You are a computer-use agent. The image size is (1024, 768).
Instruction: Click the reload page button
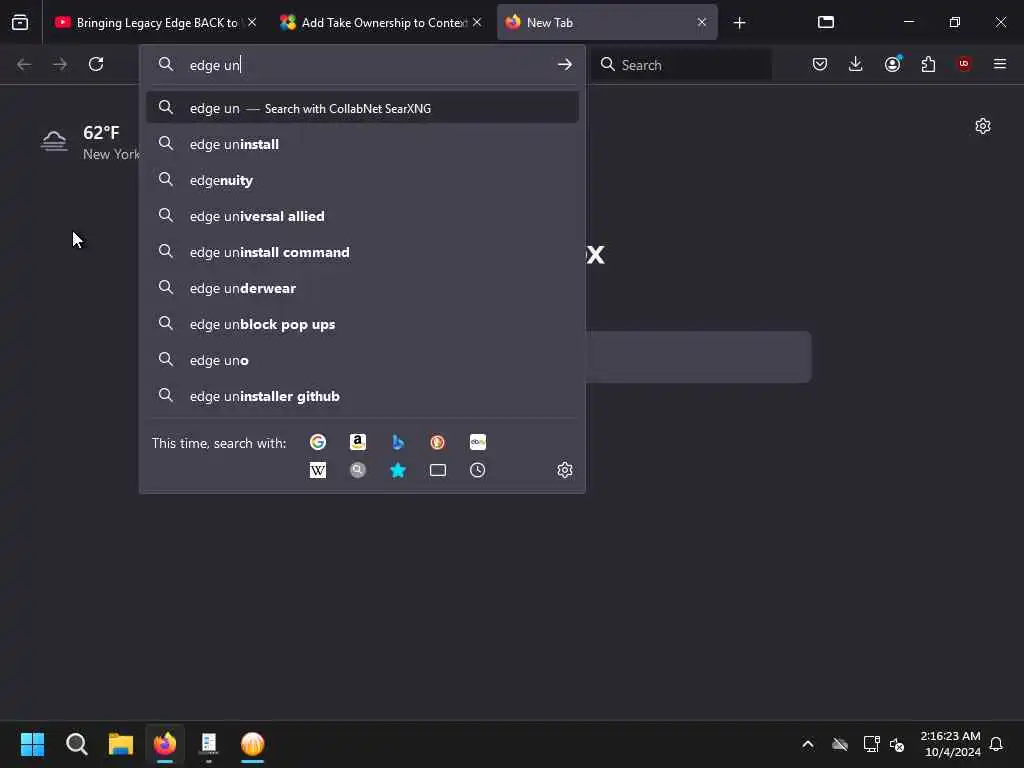tap(96, 64)
